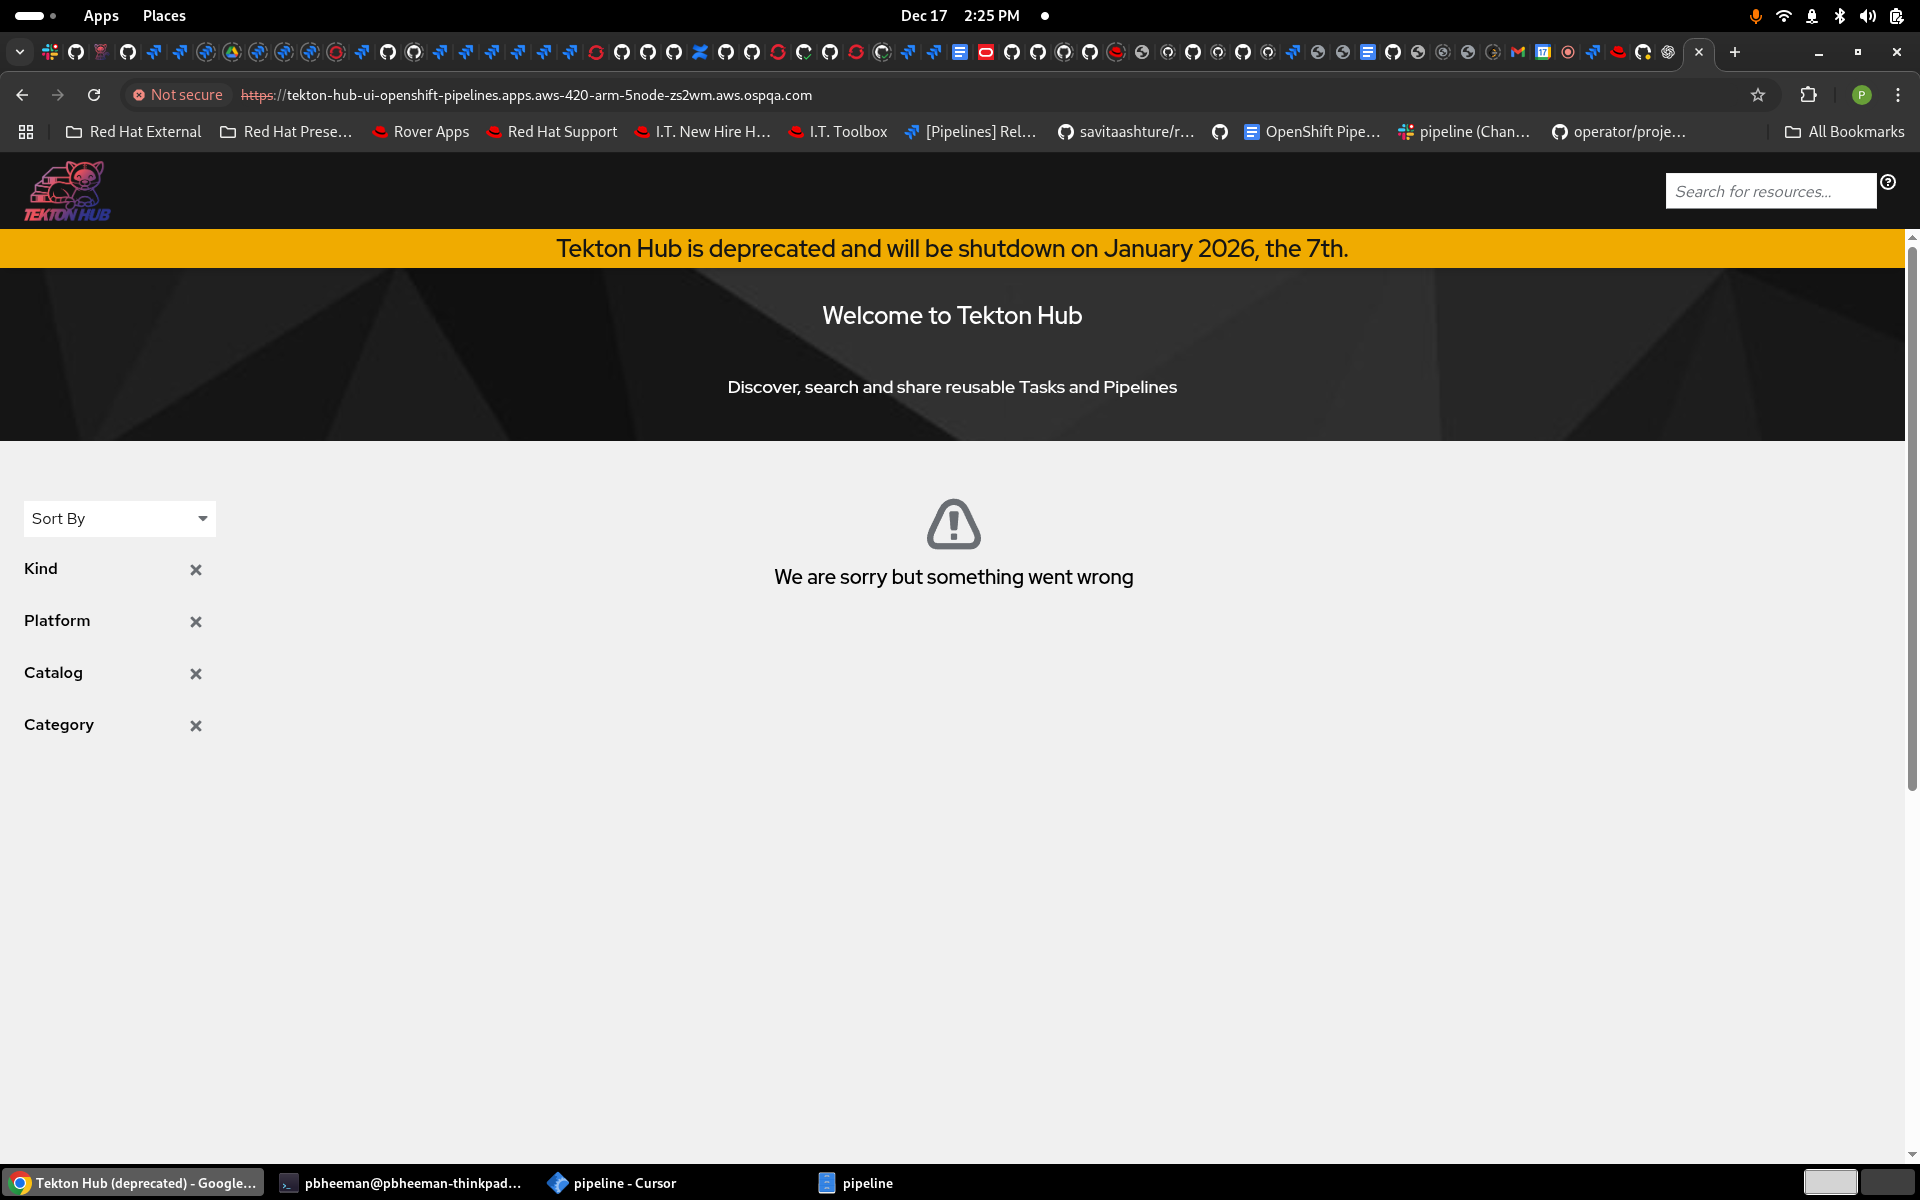Open the Places menu
The width and height of the screenshot is (1920, 1200).
[x=164, y=16]
